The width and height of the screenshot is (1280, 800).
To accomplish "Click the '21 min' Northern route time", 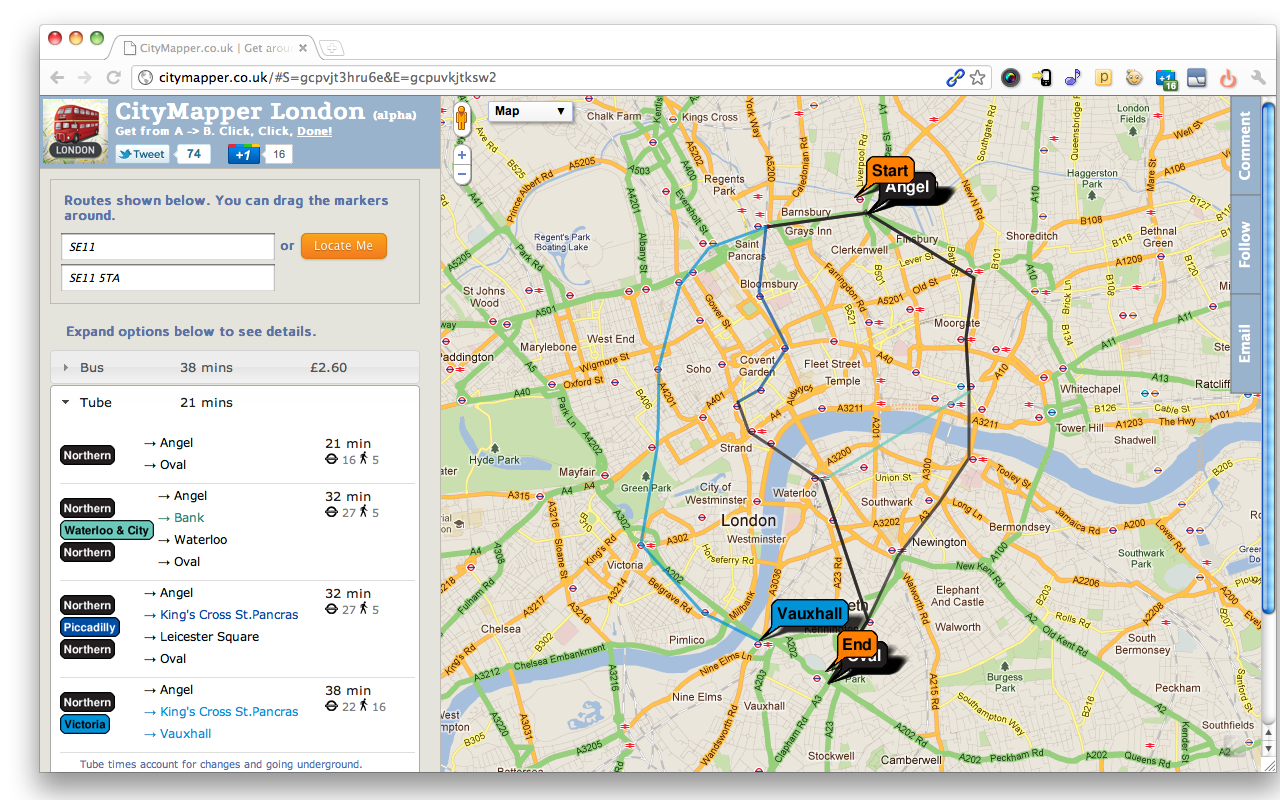I will point(348,443).
